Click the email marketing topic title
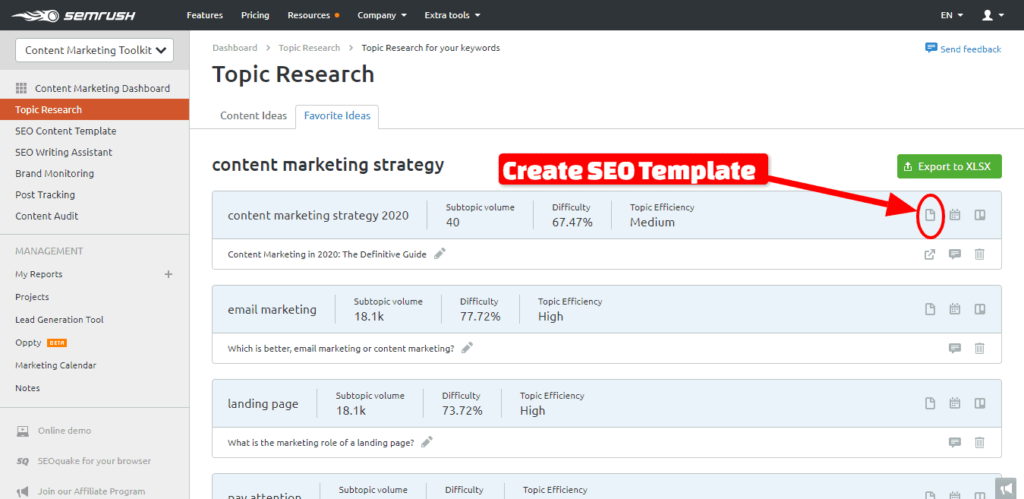The image size is (1024, 499). click(272, 310)
